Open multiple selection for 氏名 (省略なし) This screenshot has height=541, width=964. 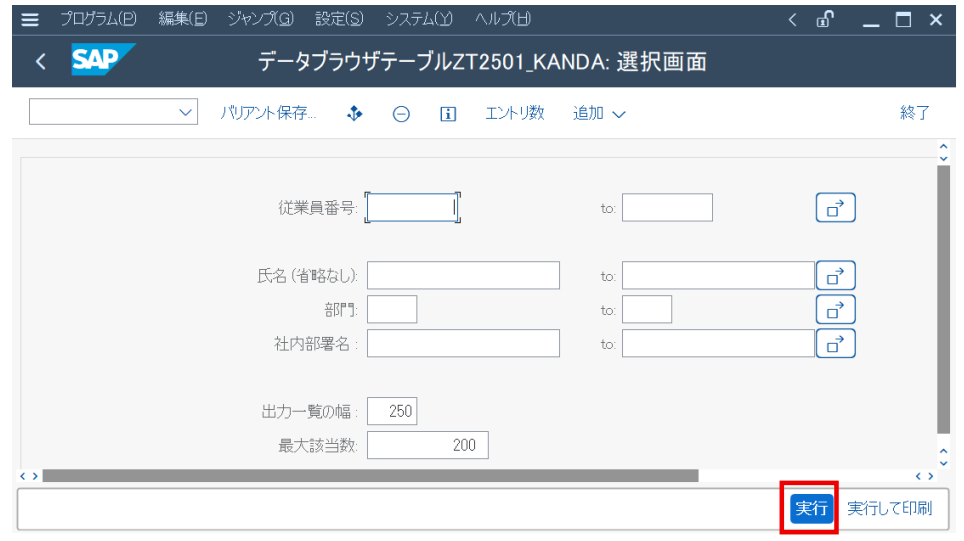click(x=835, y=275)
